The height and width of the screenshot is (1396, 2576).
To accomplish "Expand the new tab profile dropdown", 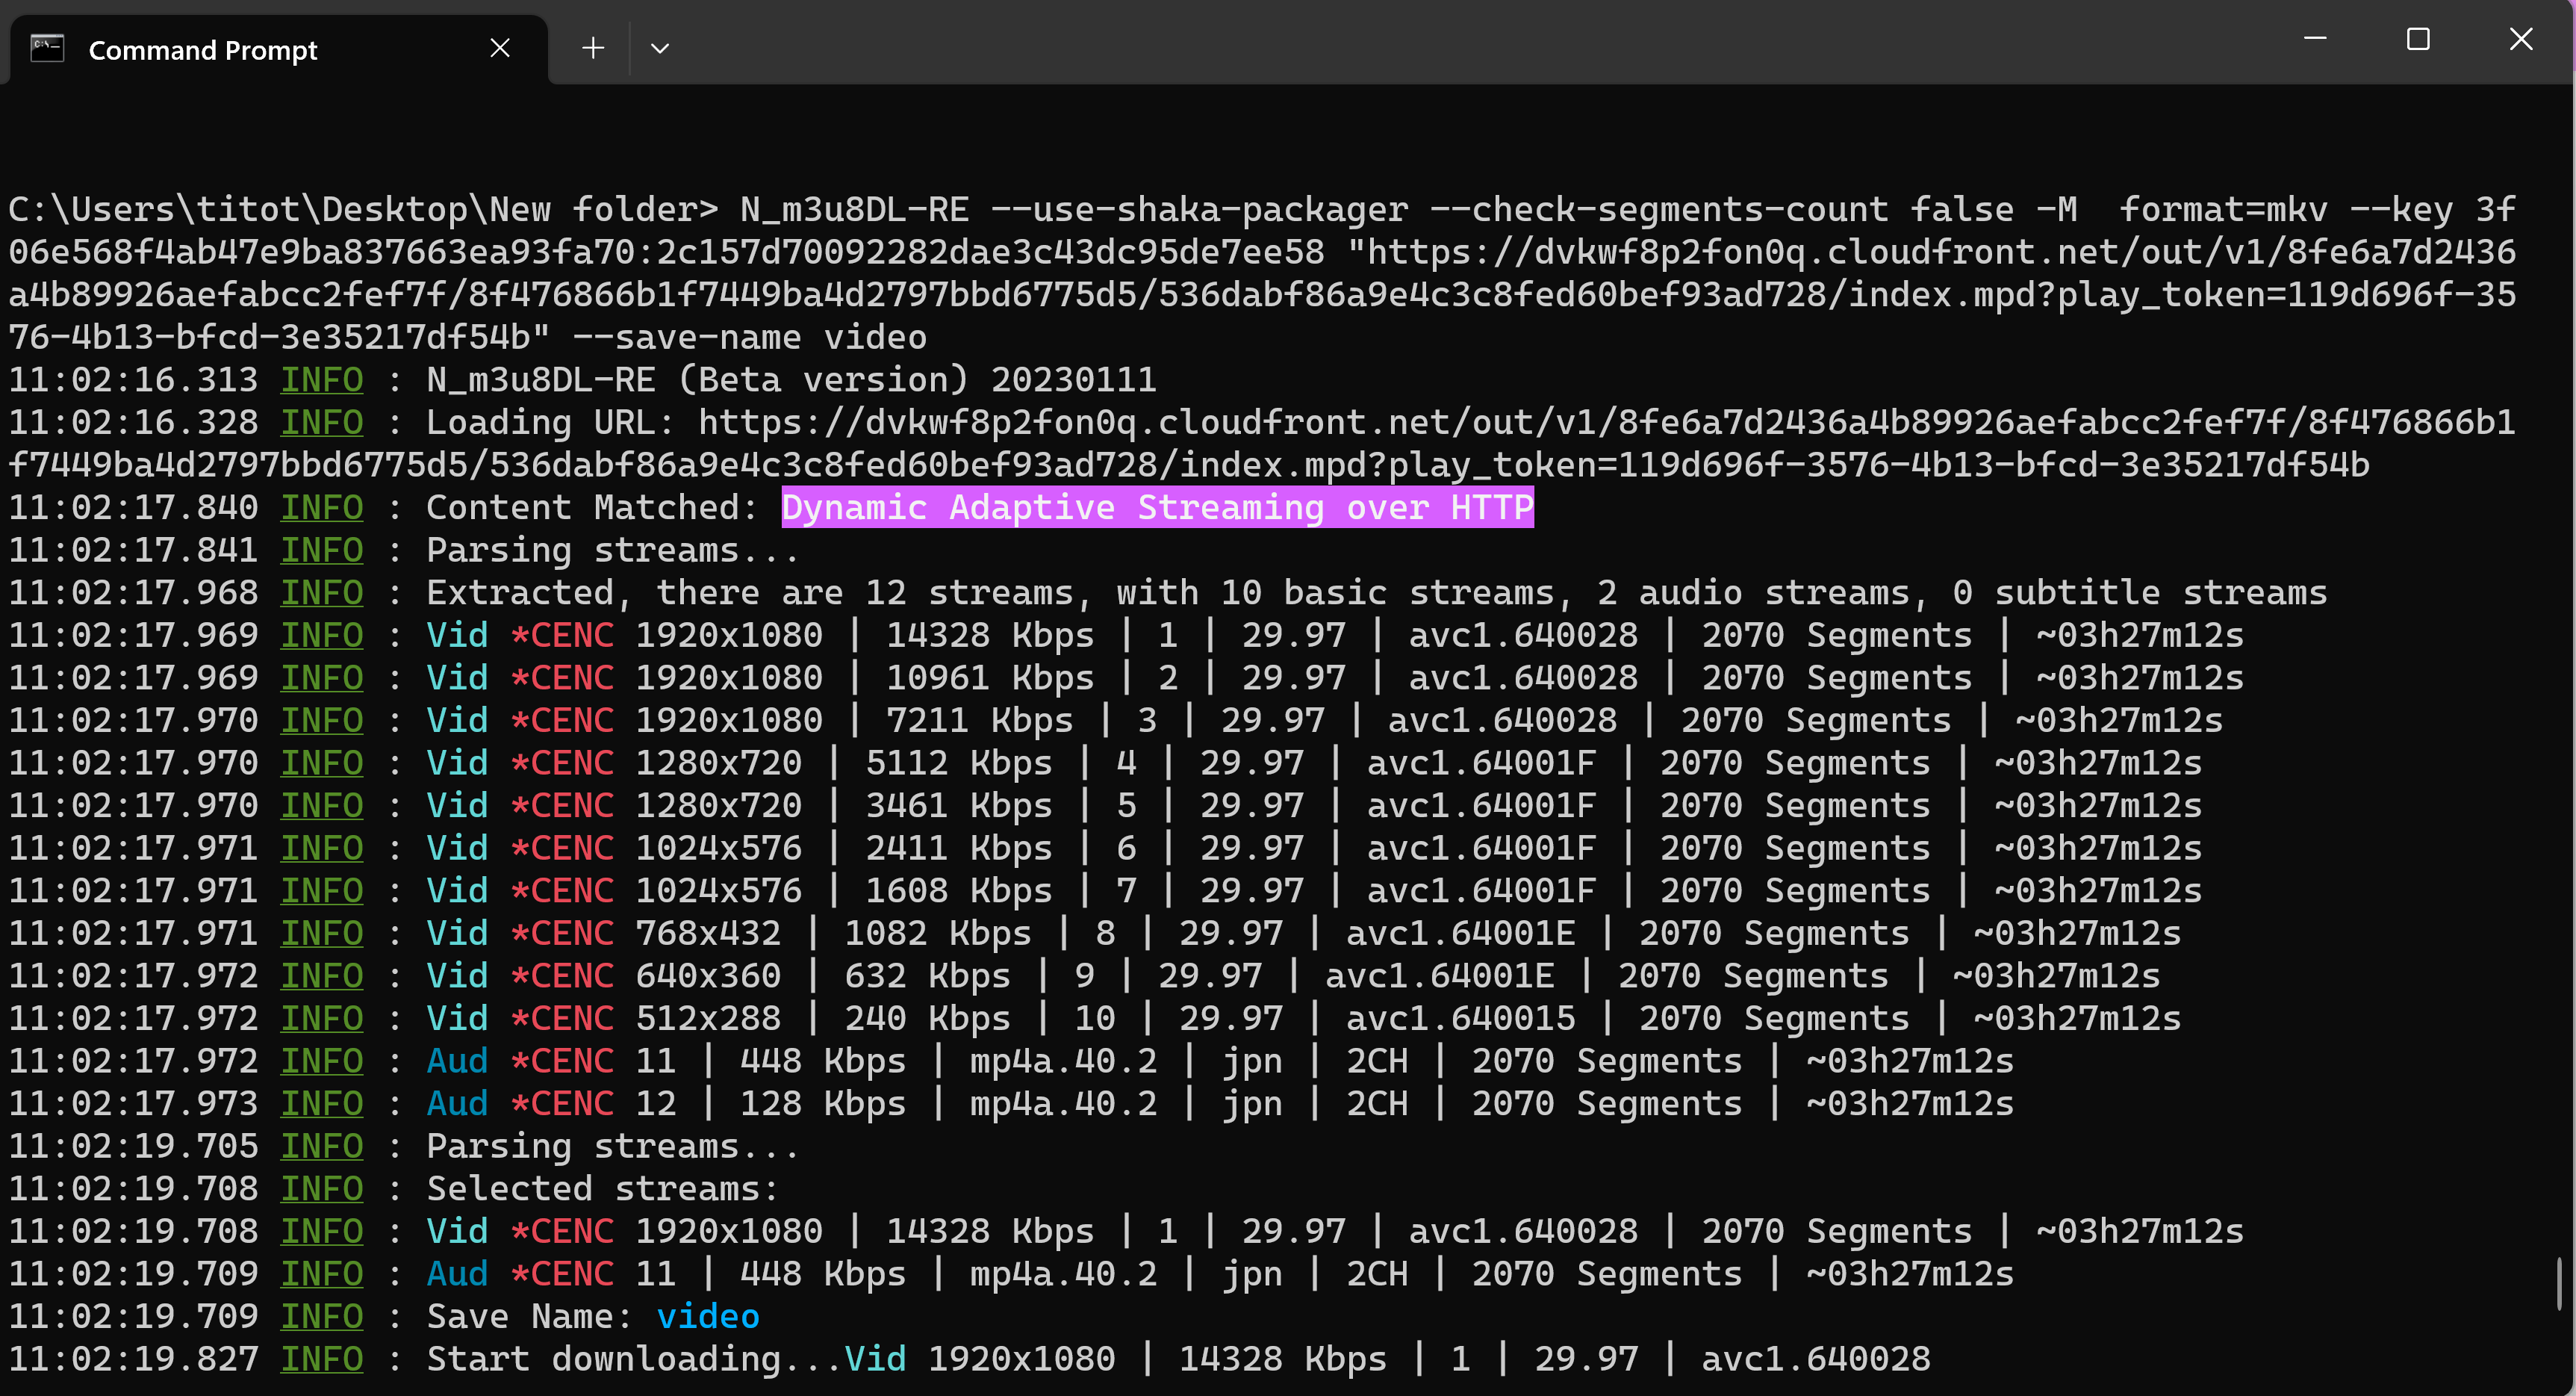I will coord(660,48).
